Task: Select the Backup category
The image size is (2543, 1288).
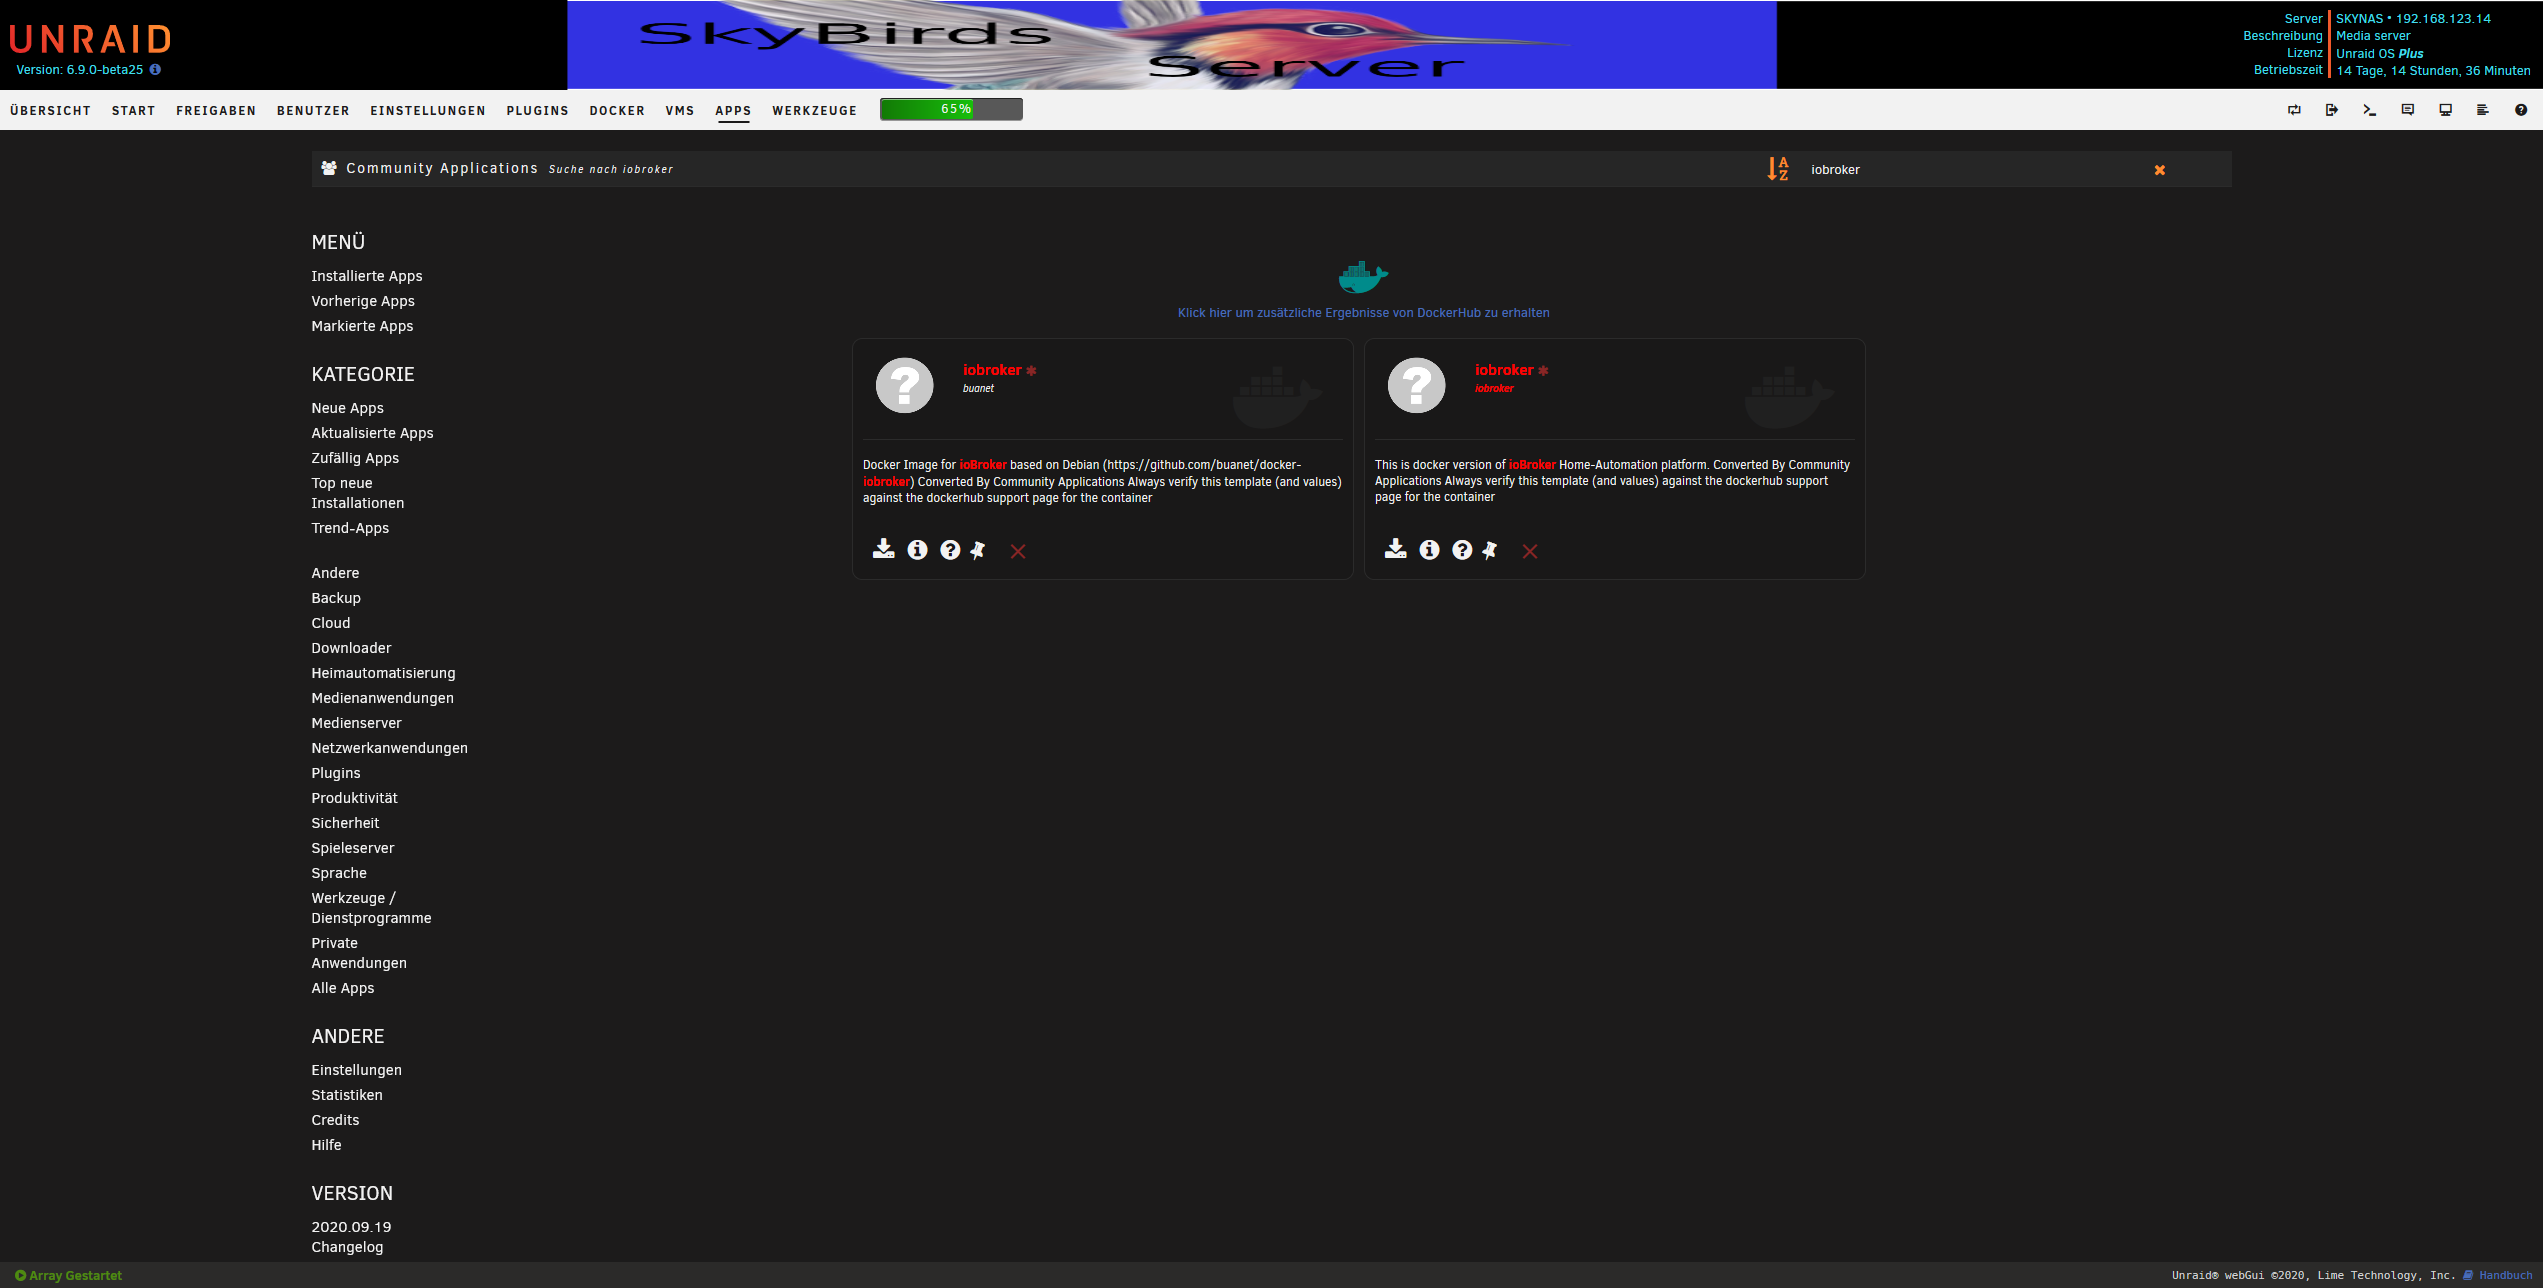Action: 336,598
